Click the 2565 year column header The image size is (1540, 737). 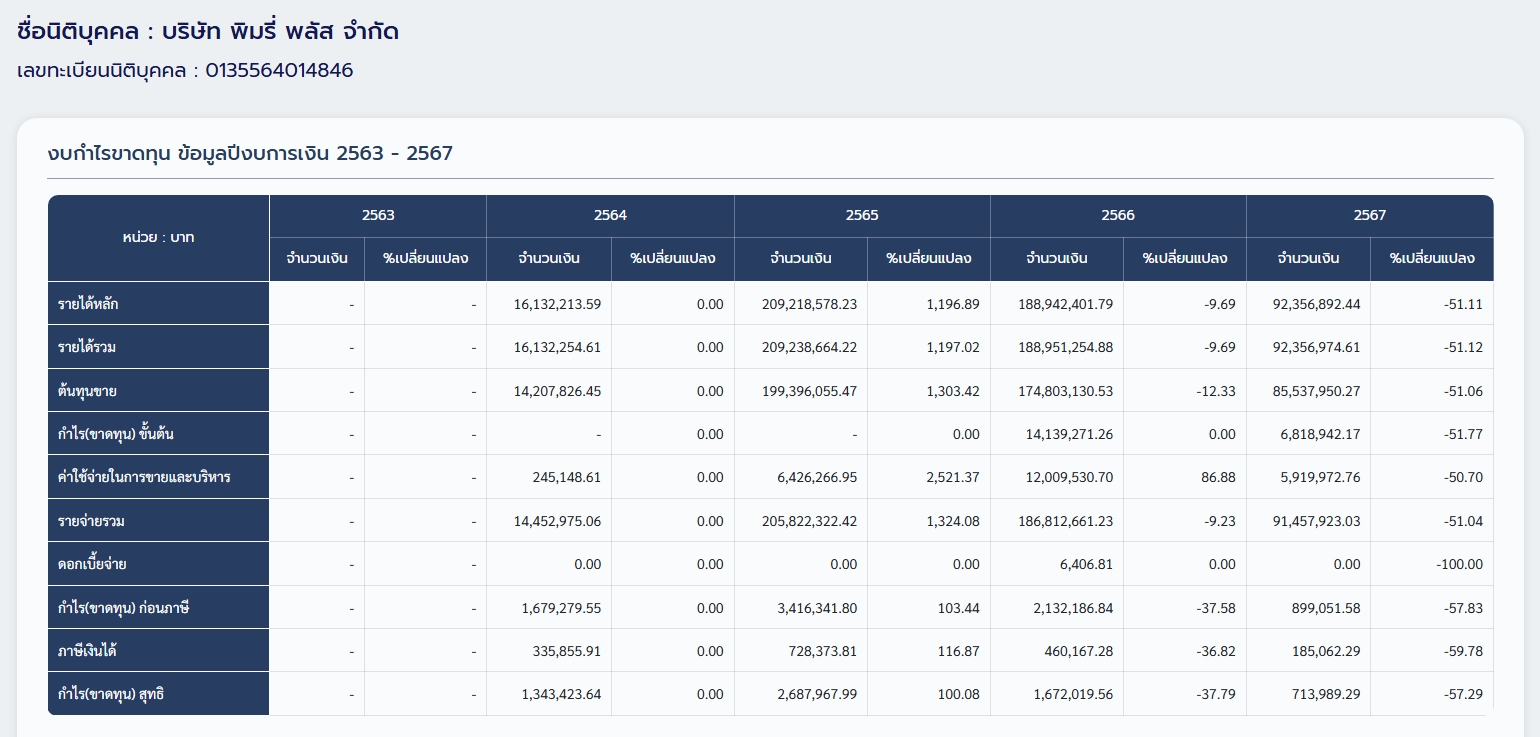pos(862,215)
